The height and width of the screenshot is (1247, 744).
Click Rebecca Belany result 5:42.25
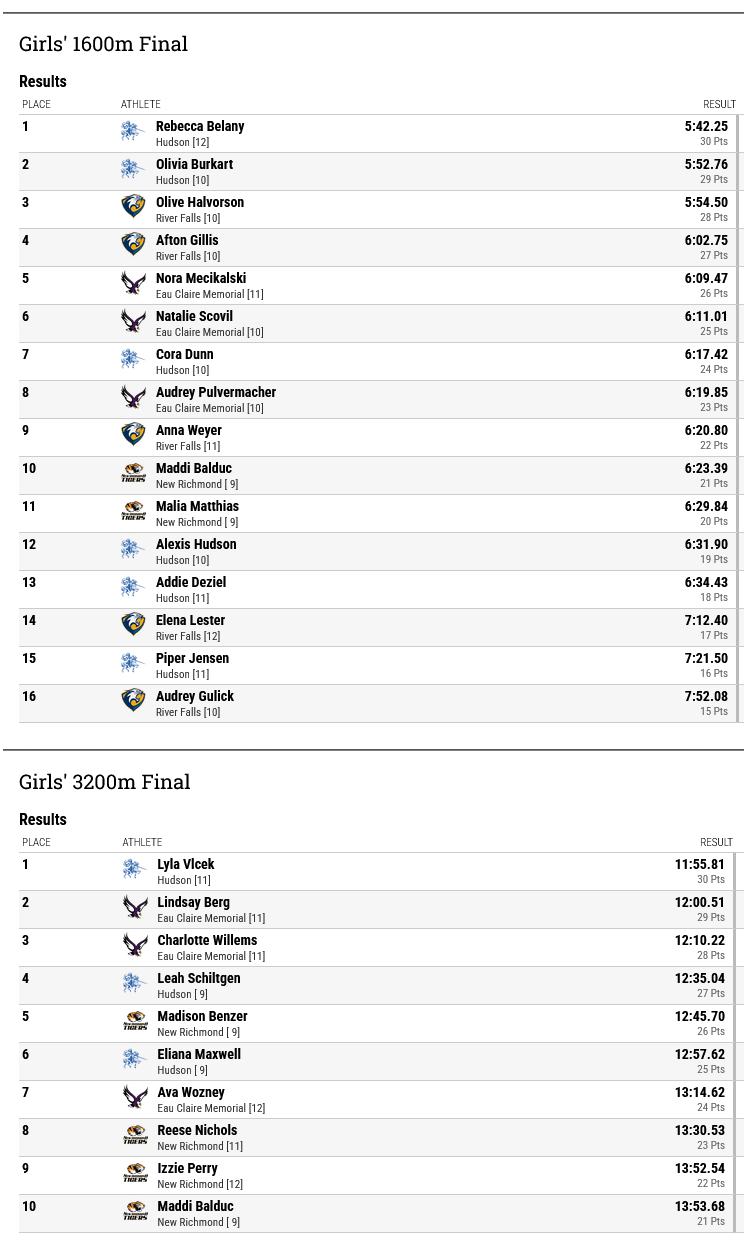point(706,126)
